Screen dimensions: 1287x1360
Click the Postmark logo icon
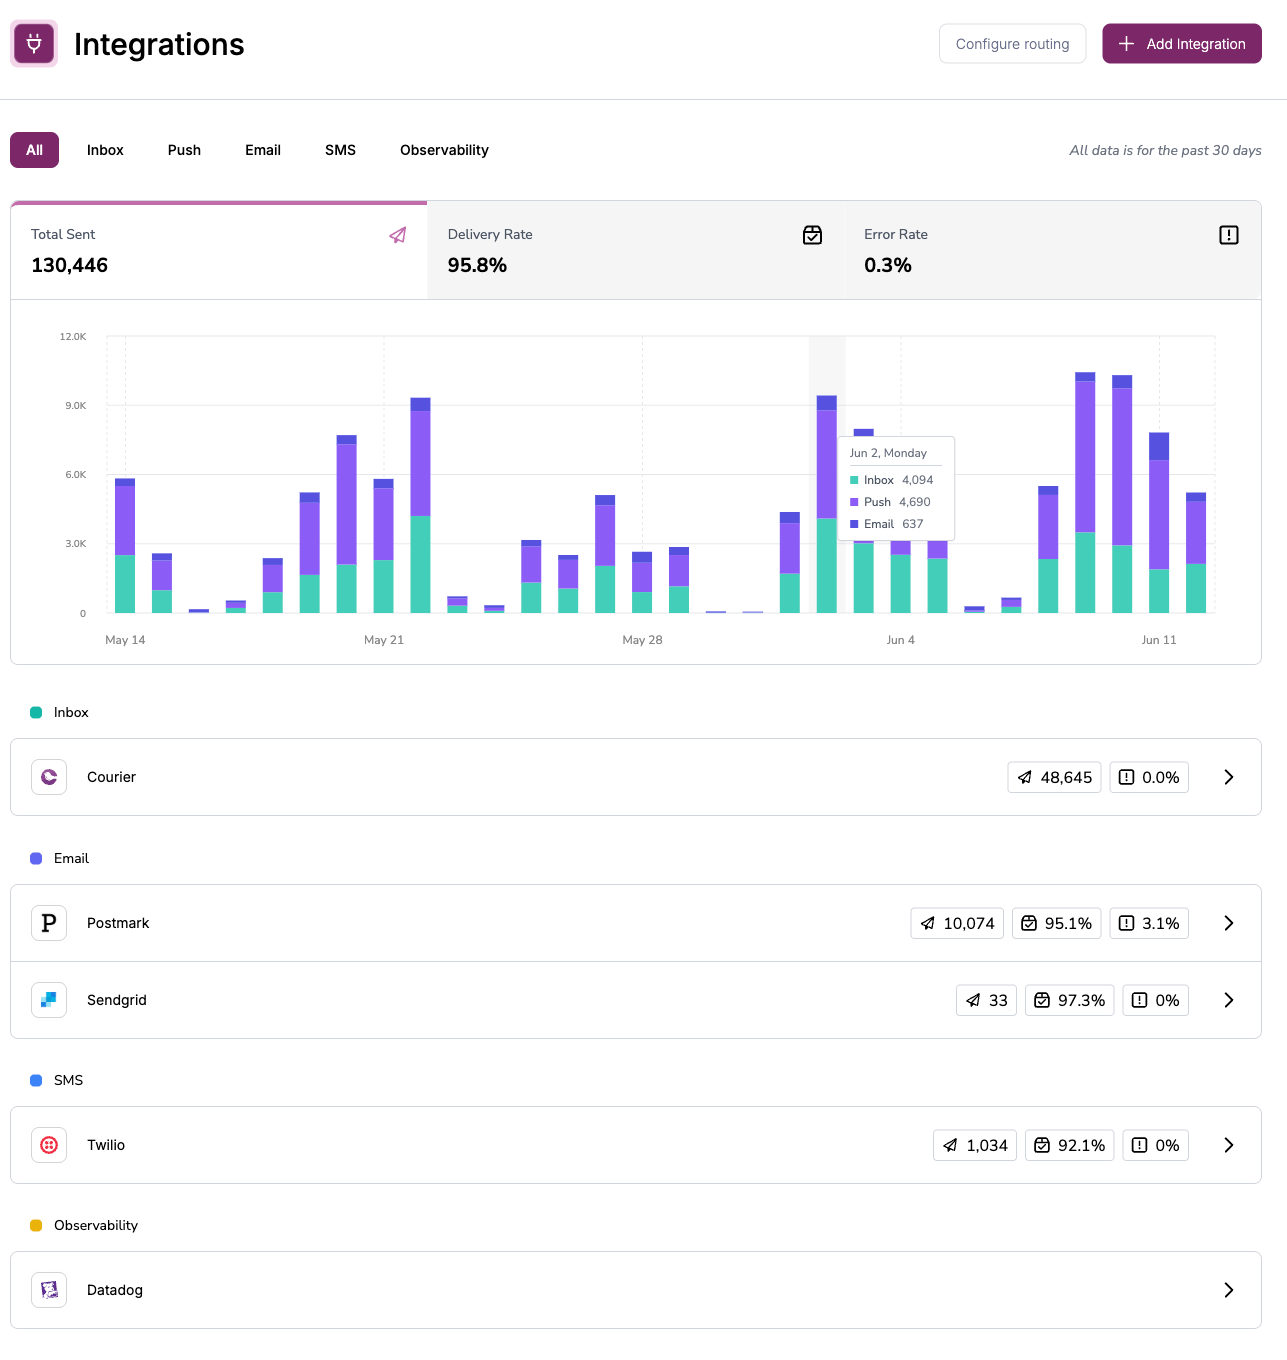click(x=48, y=923)
